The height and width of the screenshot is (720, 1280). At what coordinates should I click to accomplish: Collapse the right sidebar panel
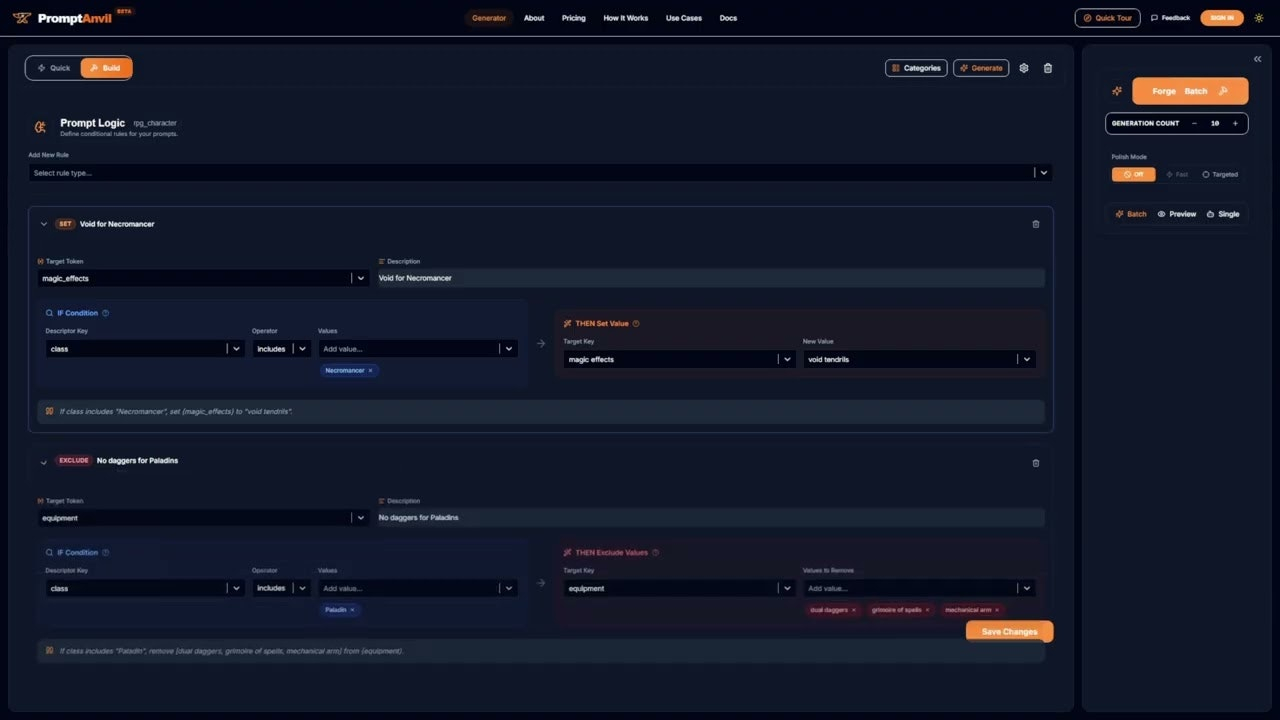pos(1257,59)
